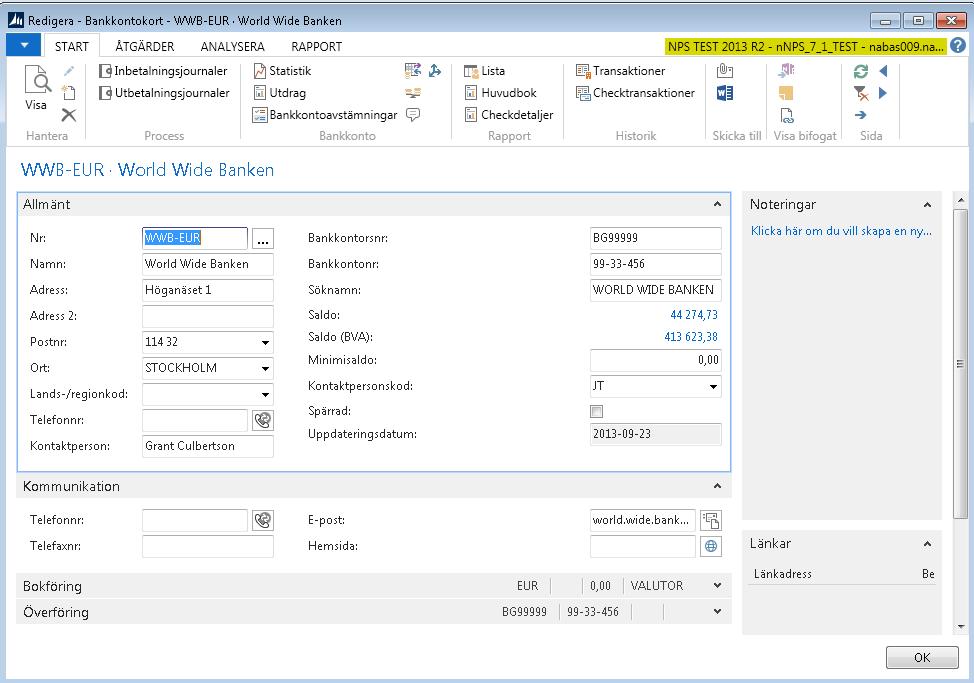Switch to the ÅTGÄRDER tab
974x683 pixels.
tap(145, 47)
